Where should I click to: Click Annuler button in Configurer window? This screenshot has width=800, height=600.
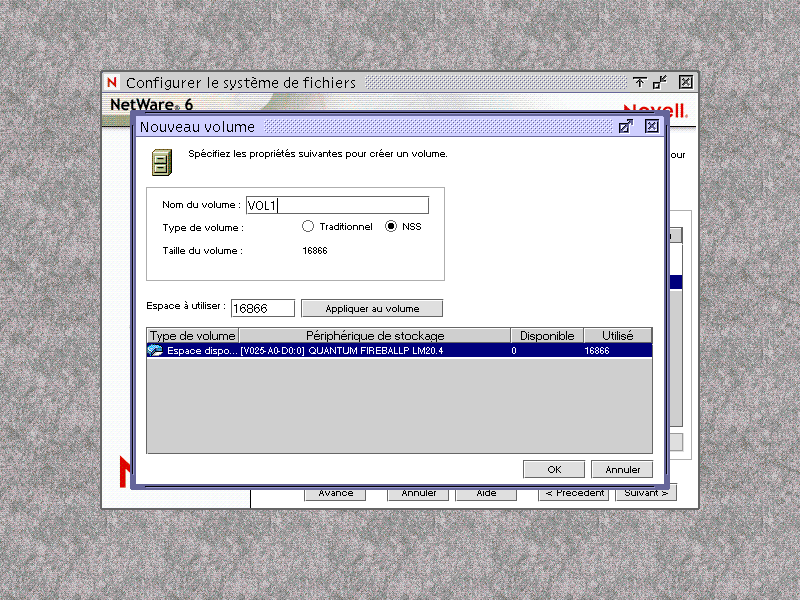tap(418, 493)
